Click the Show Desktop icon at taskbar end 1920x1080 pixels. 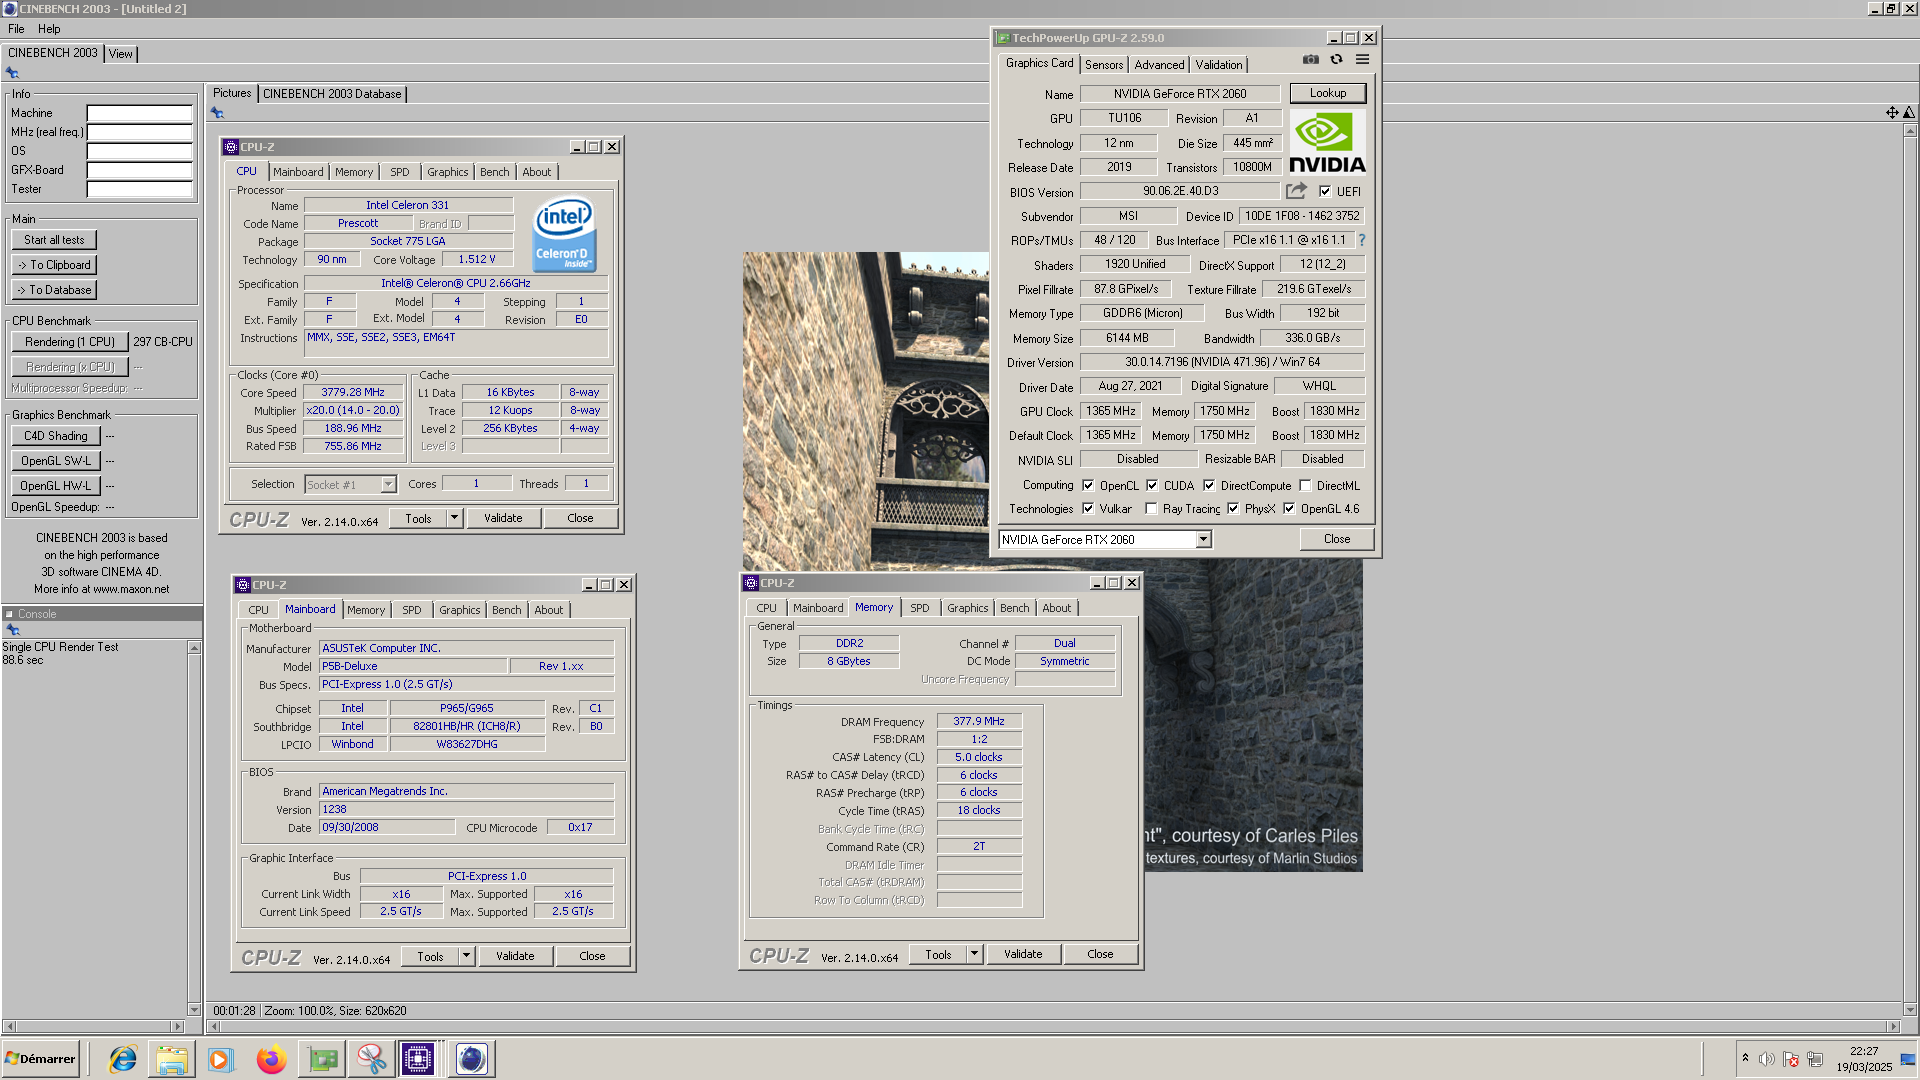tap(1910, 1059)
